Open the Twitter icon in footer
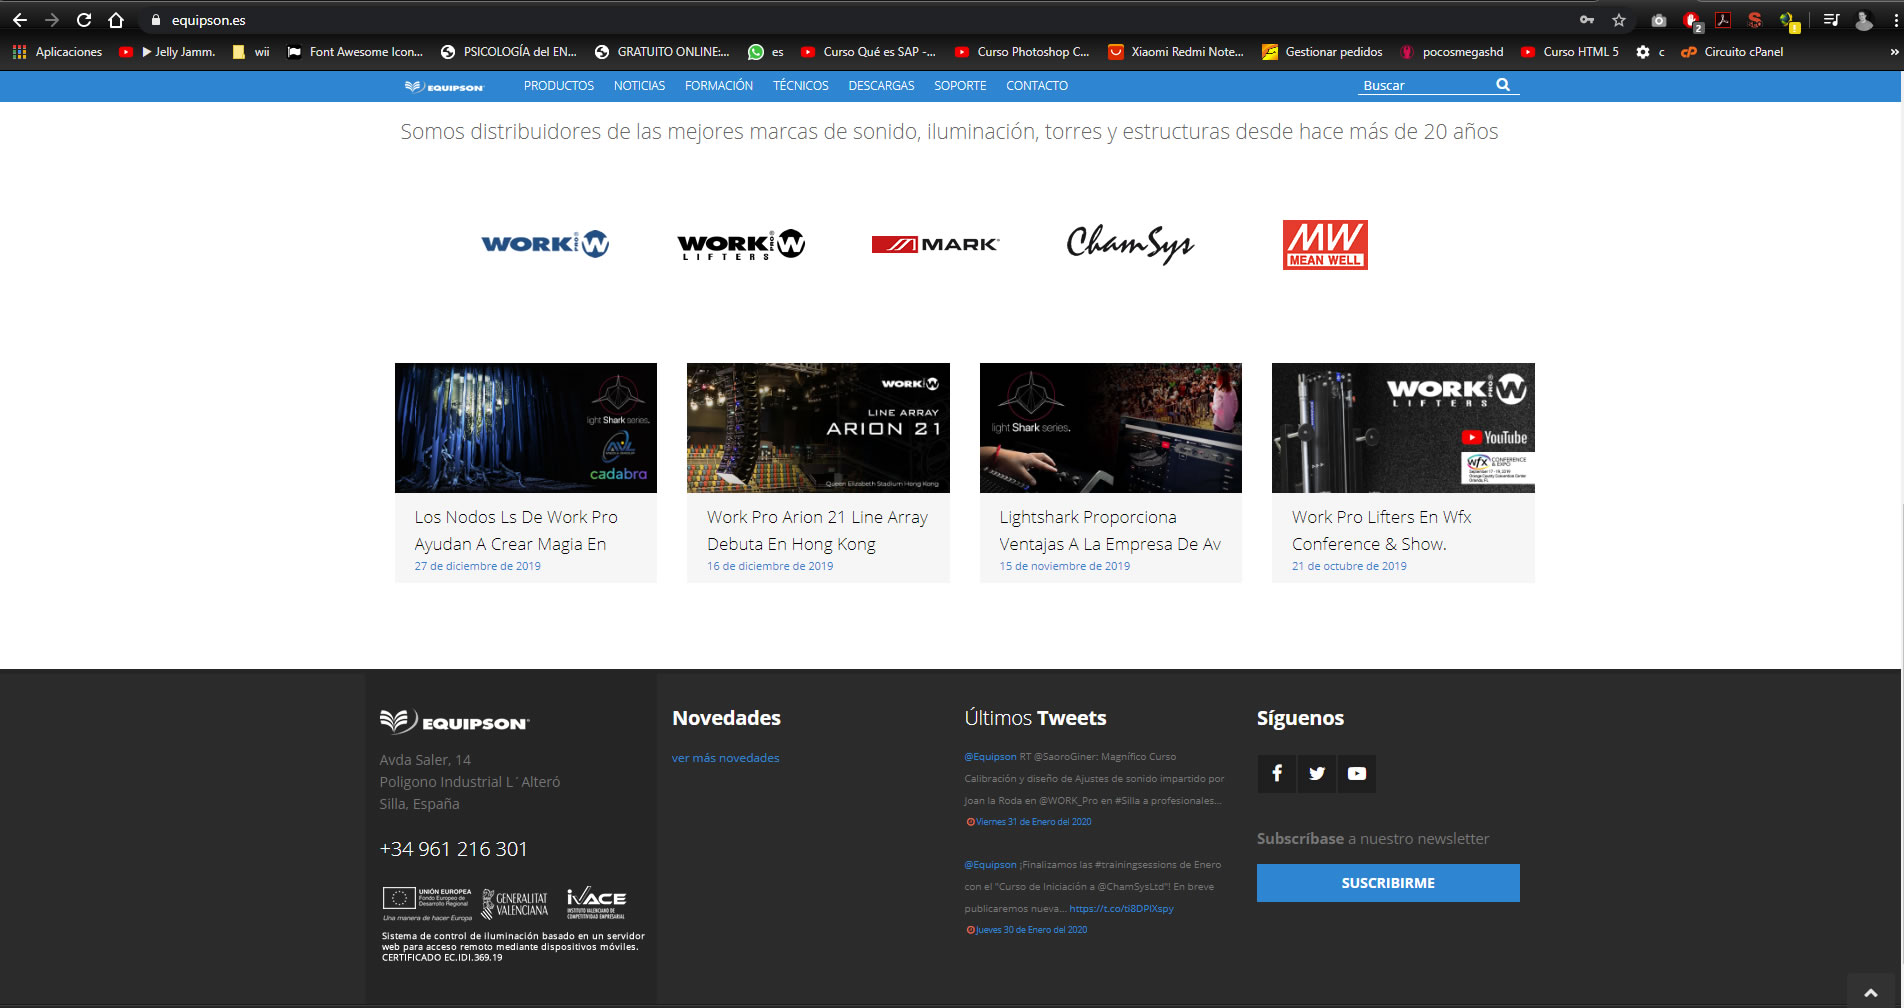 click(x=1316, y=773)
